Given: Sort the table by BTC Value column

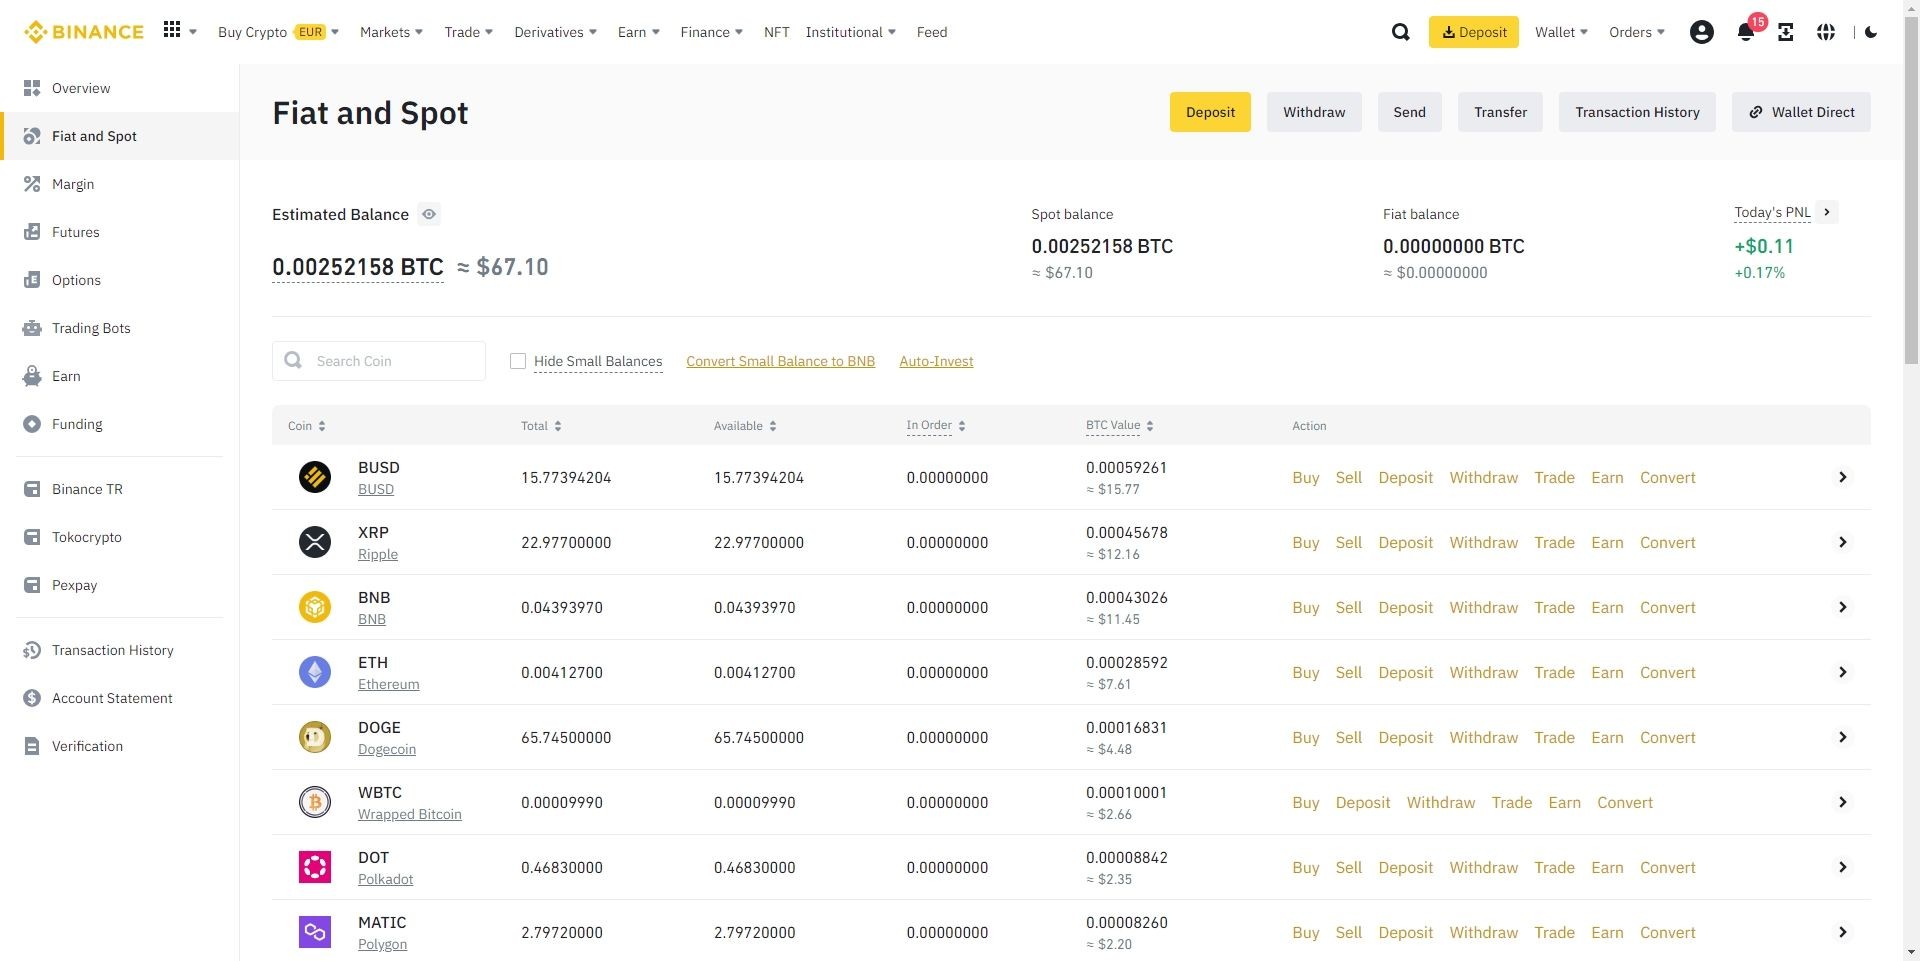Looking at the screenshot, I should tap(1120, 426).
